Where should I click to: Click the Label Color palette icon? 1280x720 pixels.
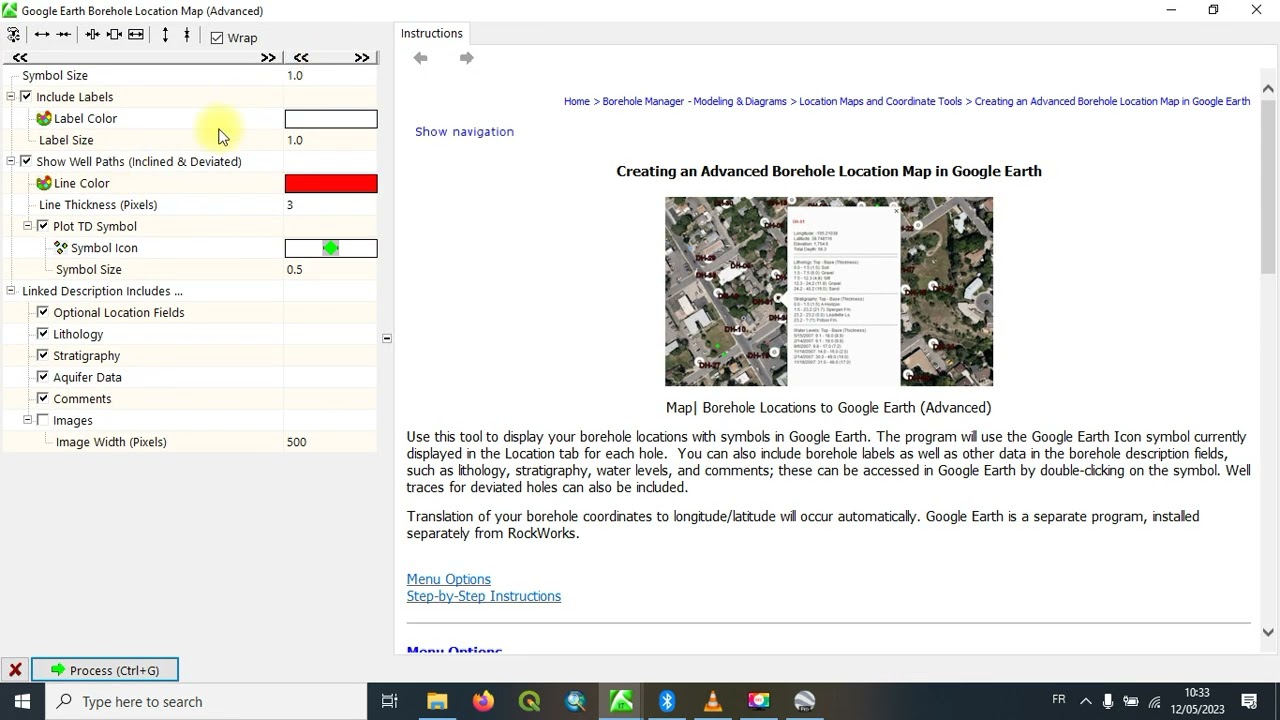(44, 118)
